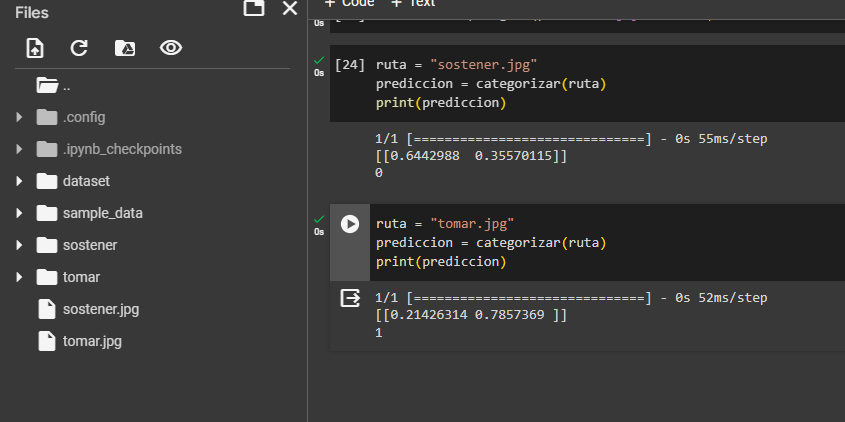This screenshot has width=845, height=422.
Task: Toggle show hidden files eye icon
Action: [x=170, y=48]
